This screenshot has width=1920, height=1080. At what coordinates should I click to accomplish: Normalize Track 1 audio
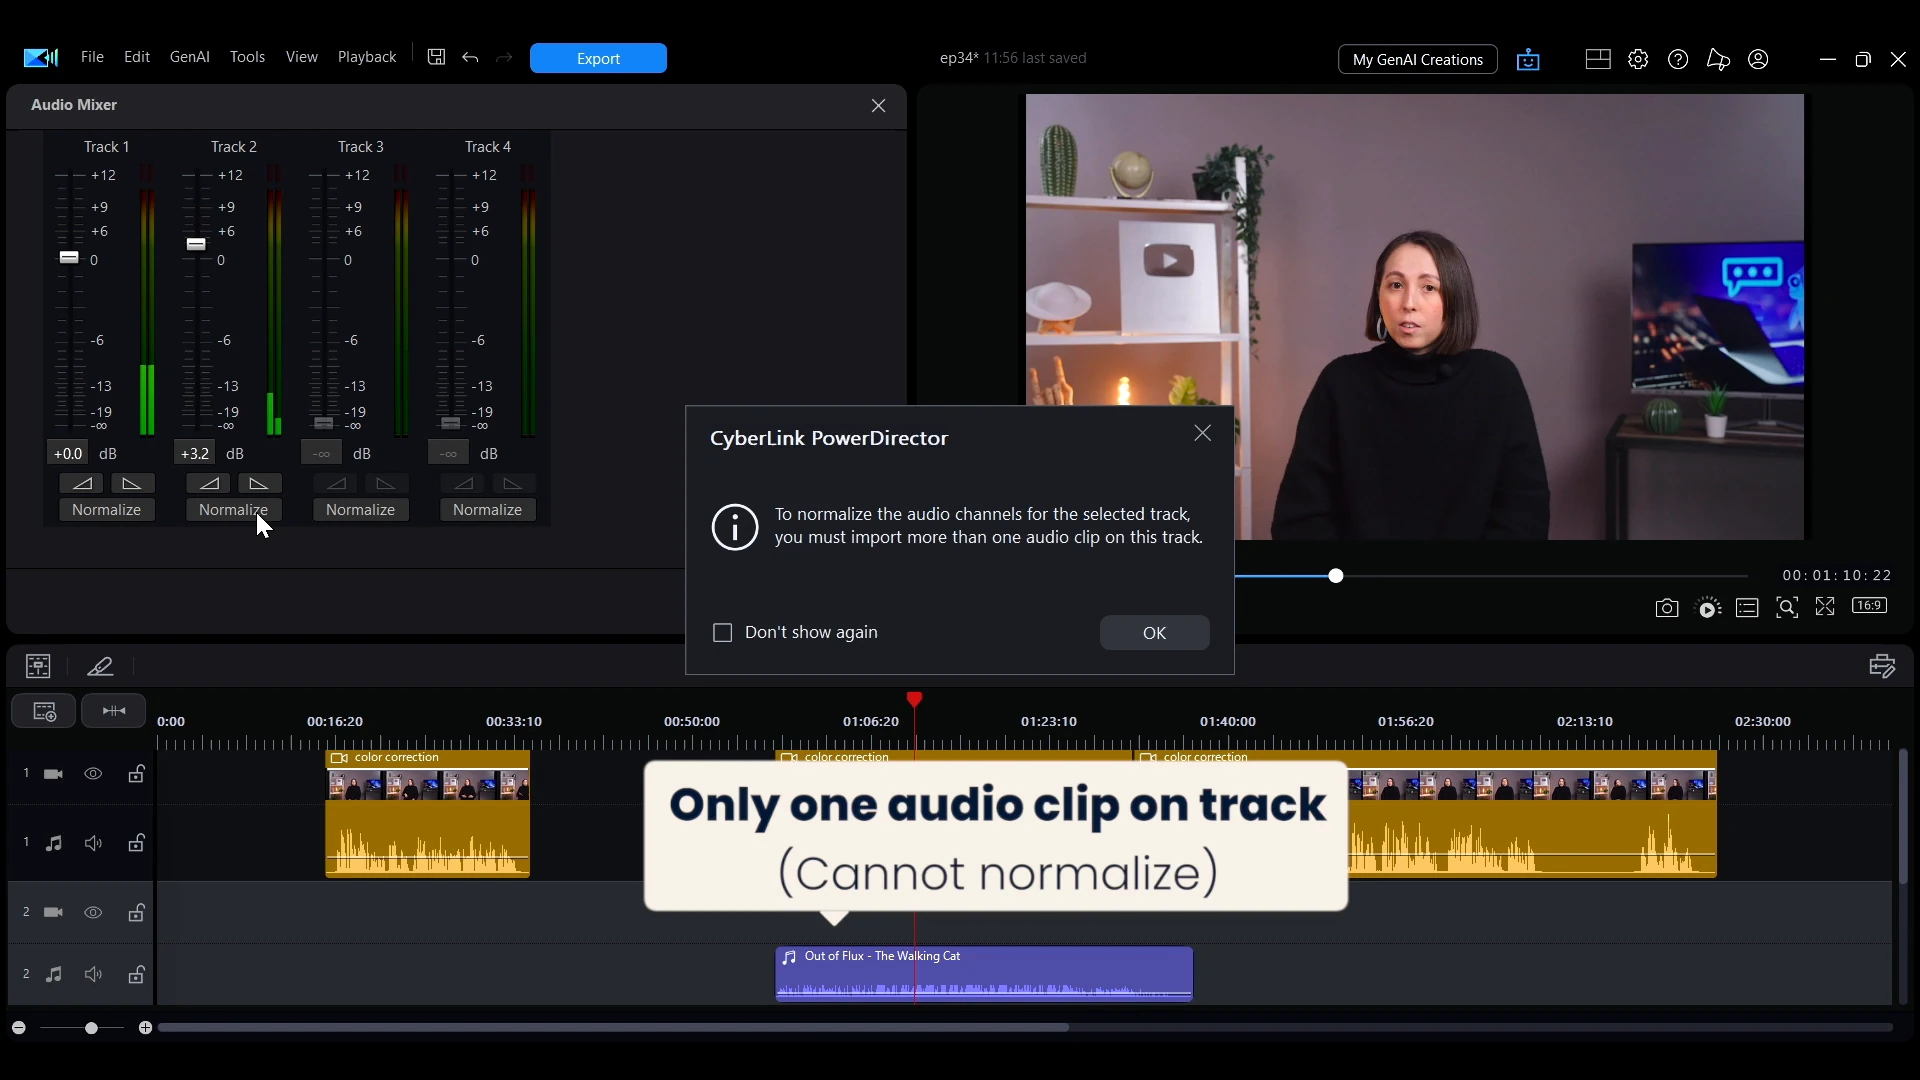[x=107, y=510]
